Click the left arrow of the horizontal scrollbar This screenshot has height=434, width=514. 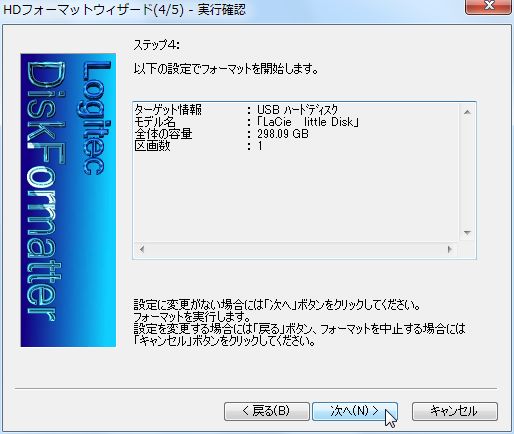[142, 249]
